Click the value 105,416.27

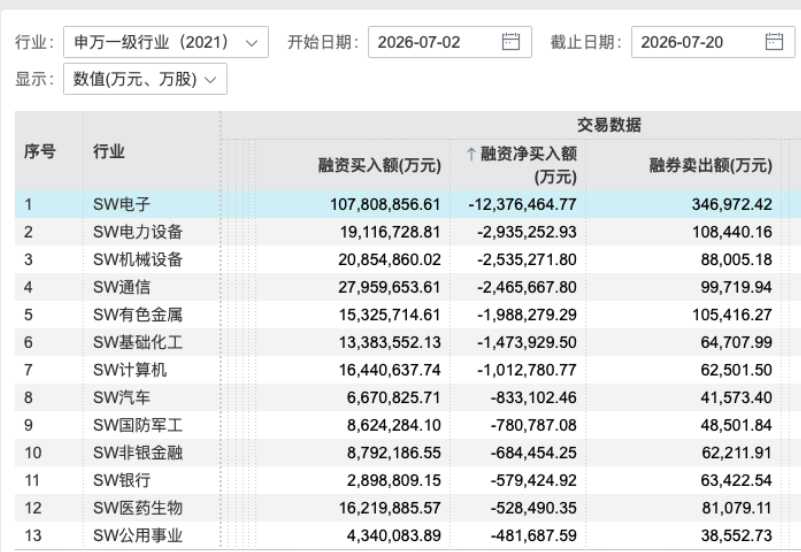point(732,315)
